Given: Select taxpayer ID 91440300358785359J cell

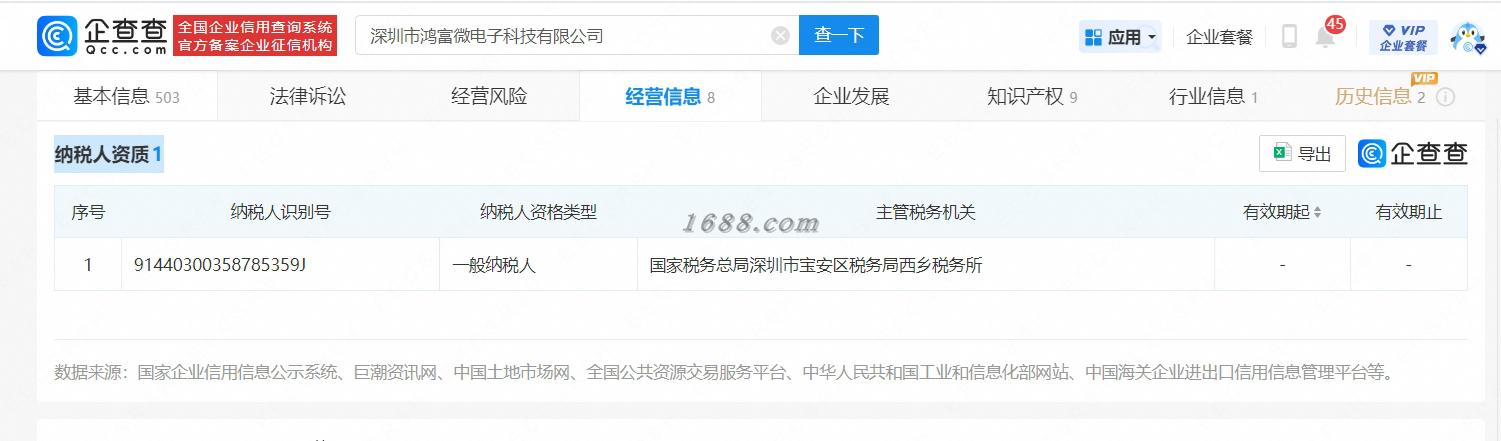Looking at the screenshot, I should (x=280, y=265).
